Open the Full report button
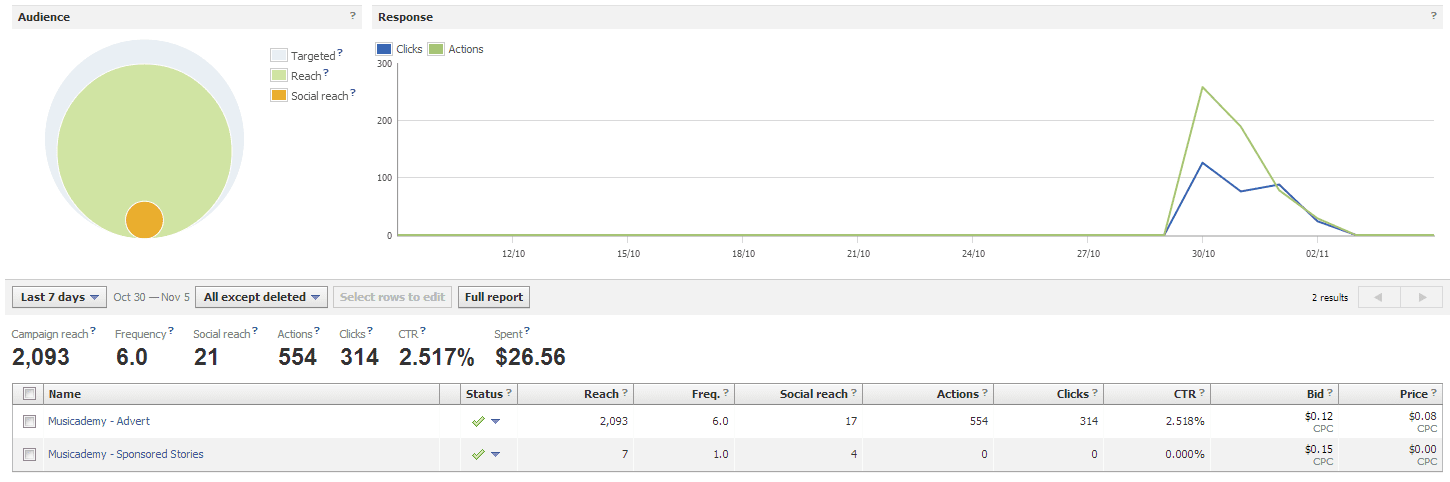Screen dimensions: 1450x482 click(x=493, y=297)
